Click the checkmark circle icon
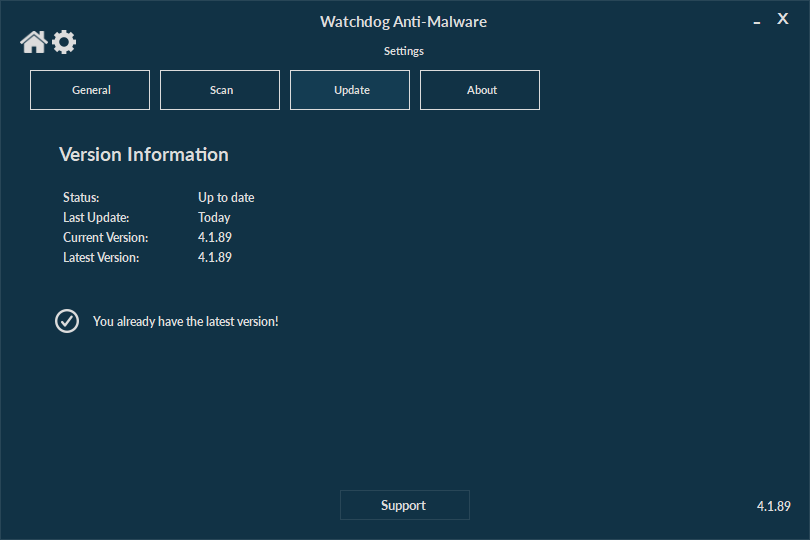 (x=67, y=321)
